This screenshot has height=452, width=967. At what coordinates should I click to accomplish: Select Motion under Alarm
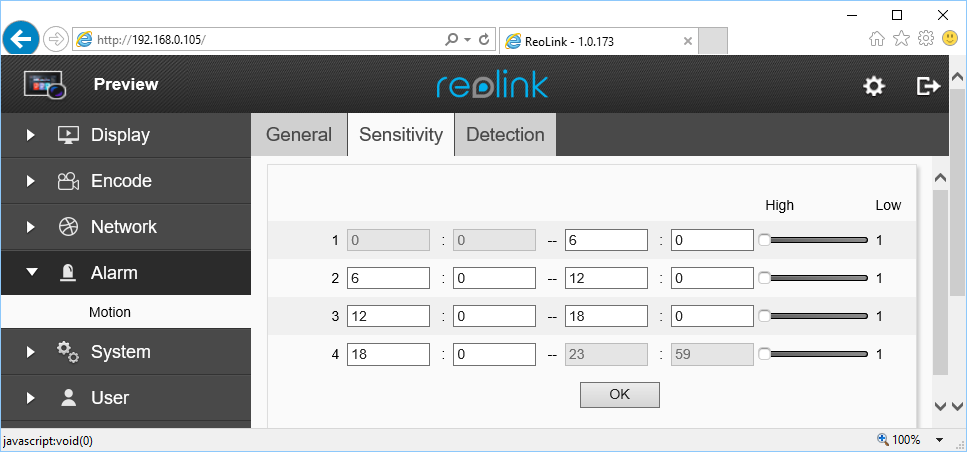click(x=110, y=312)
